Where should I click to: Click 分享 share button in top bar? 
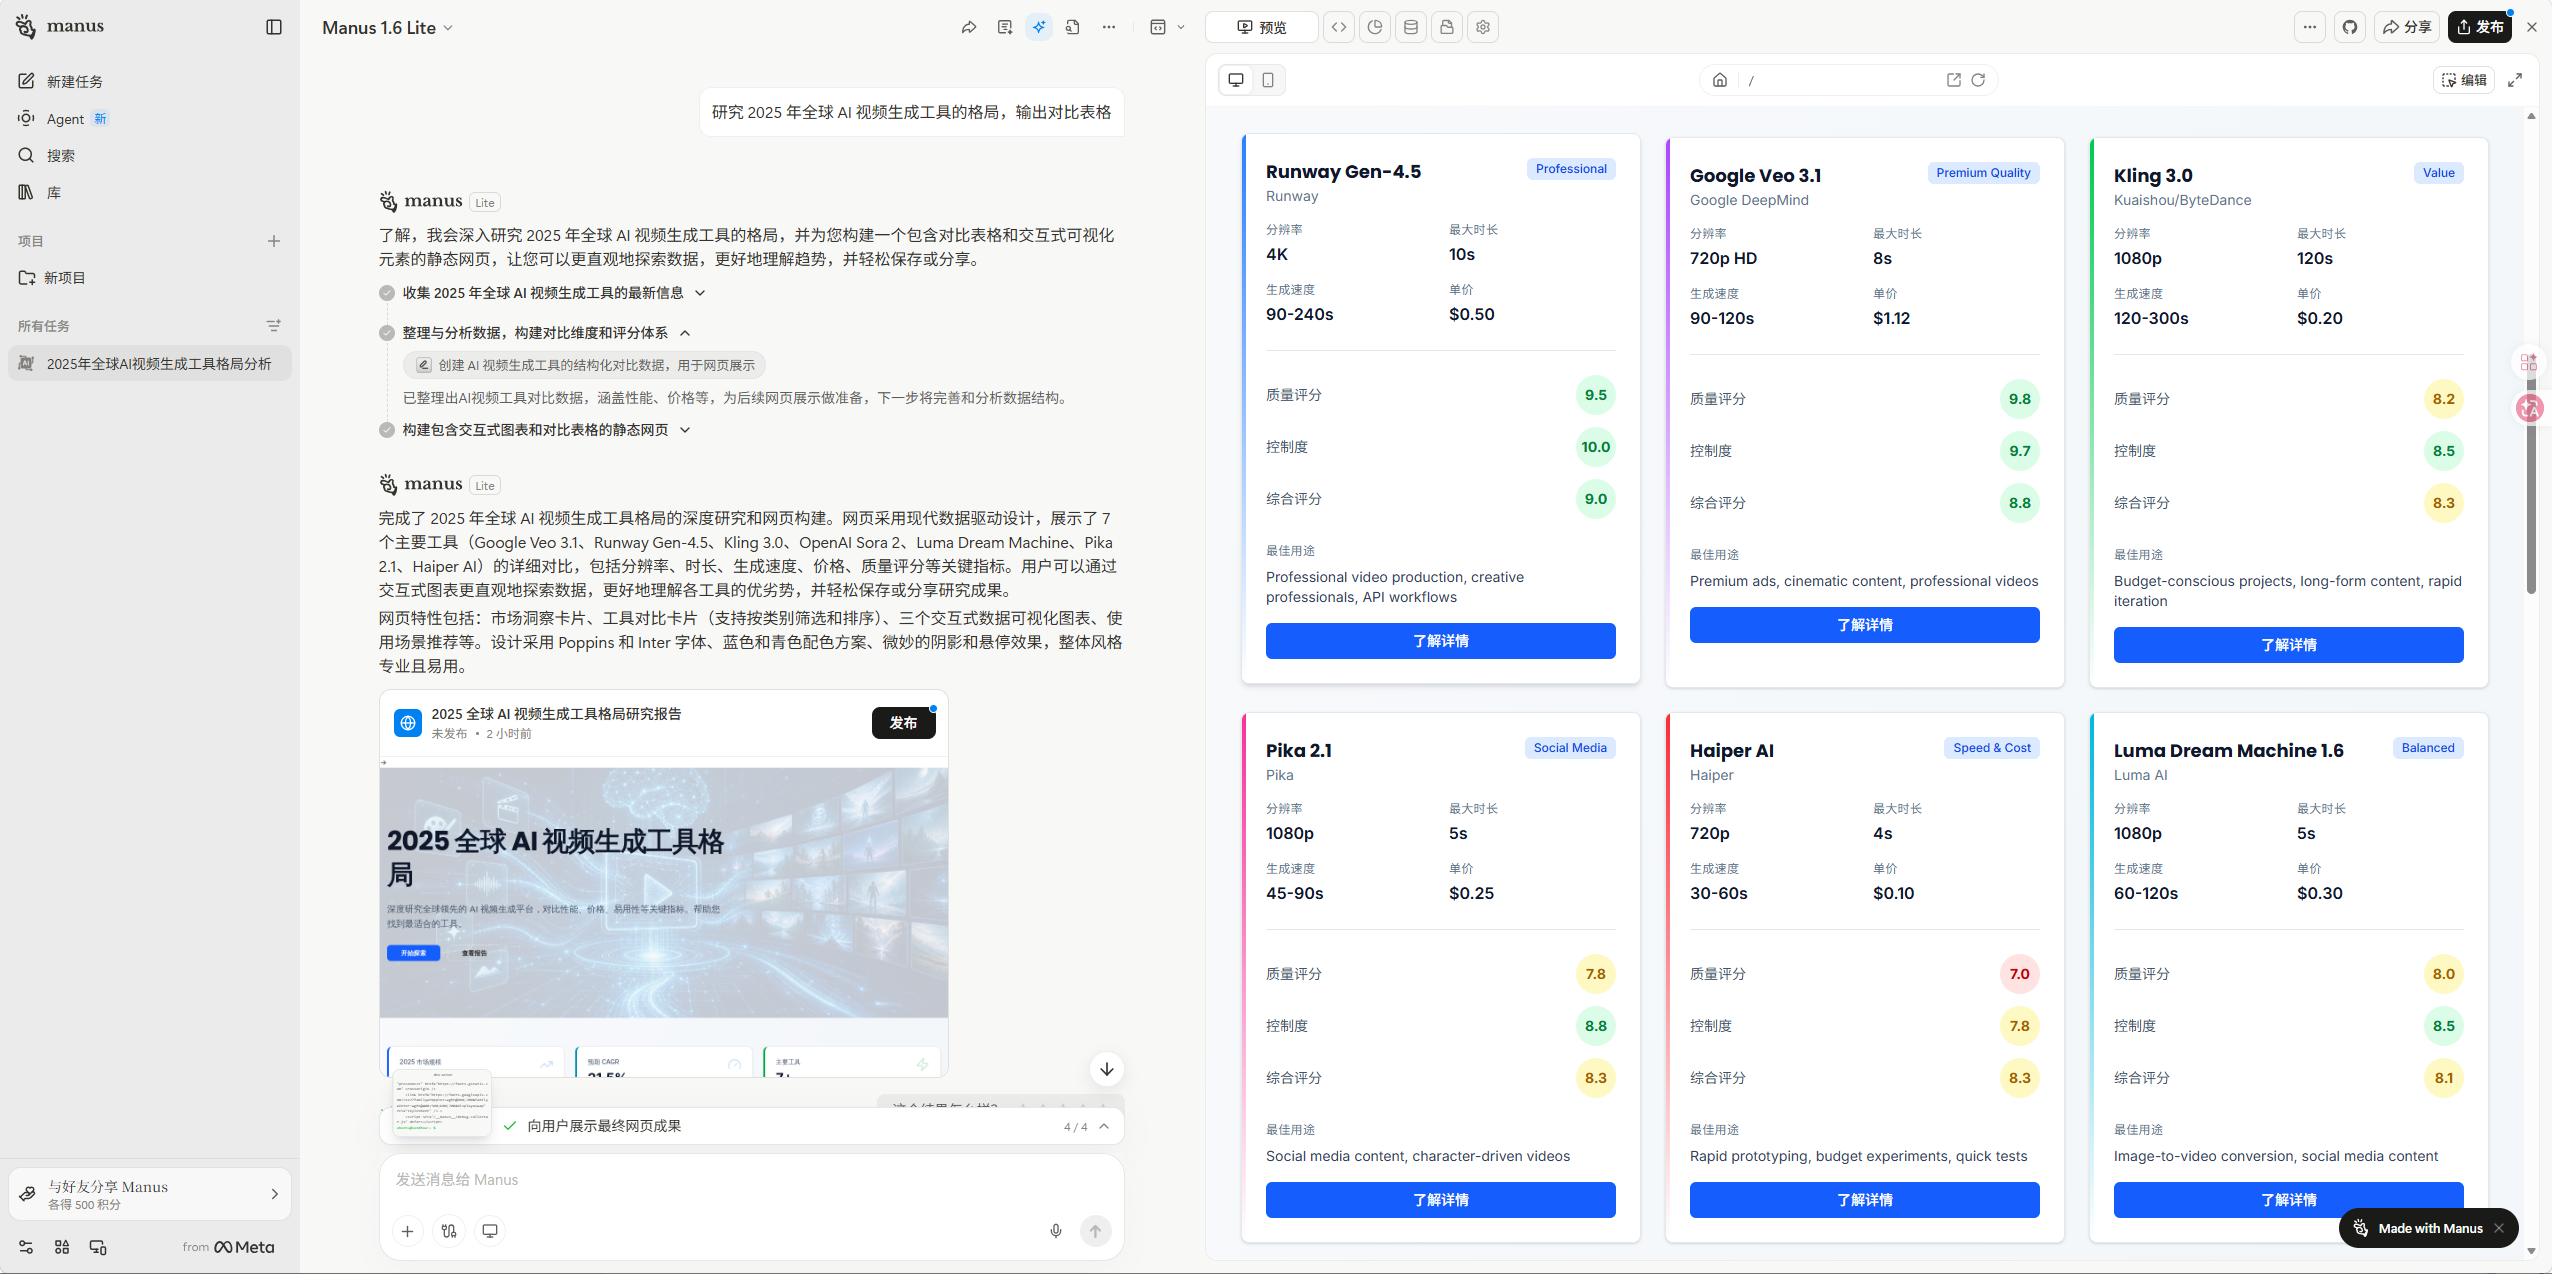pos(2407,27)
